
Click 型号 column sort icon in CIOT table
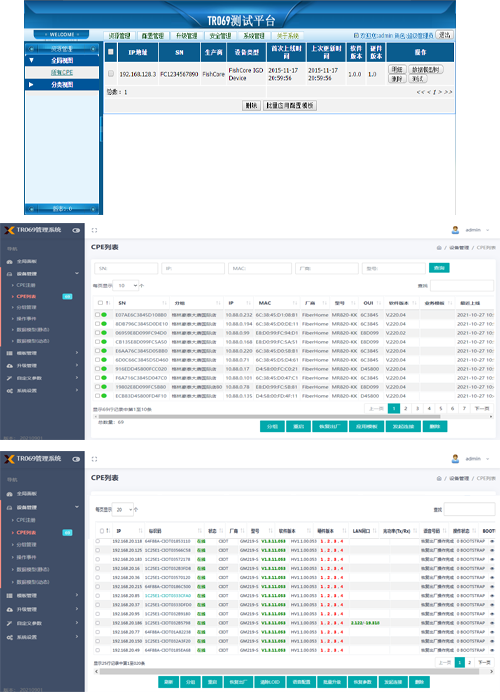point(270,531)
